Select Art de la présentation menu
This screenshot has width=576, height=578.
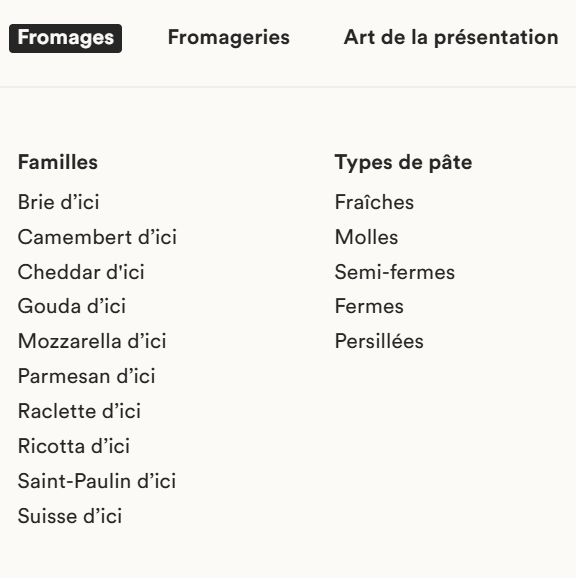(451, 38)
